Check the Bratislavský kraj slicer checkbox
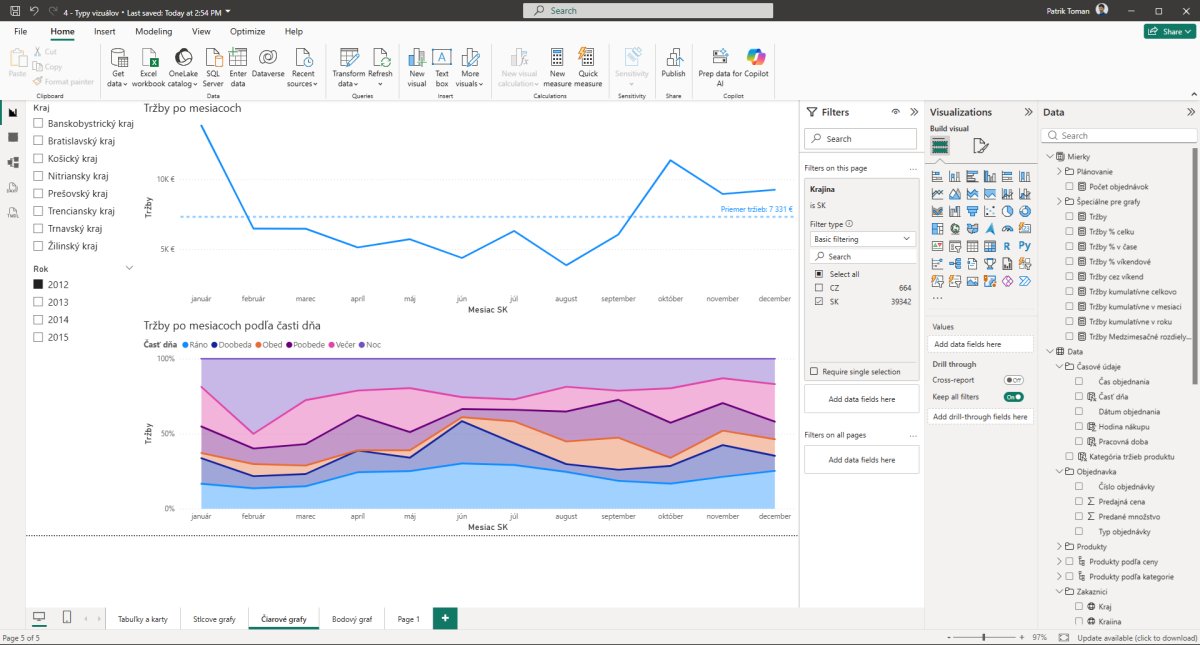Image resolution: width=1200 pixels, height=645 pixels. [x=38, y=141]
